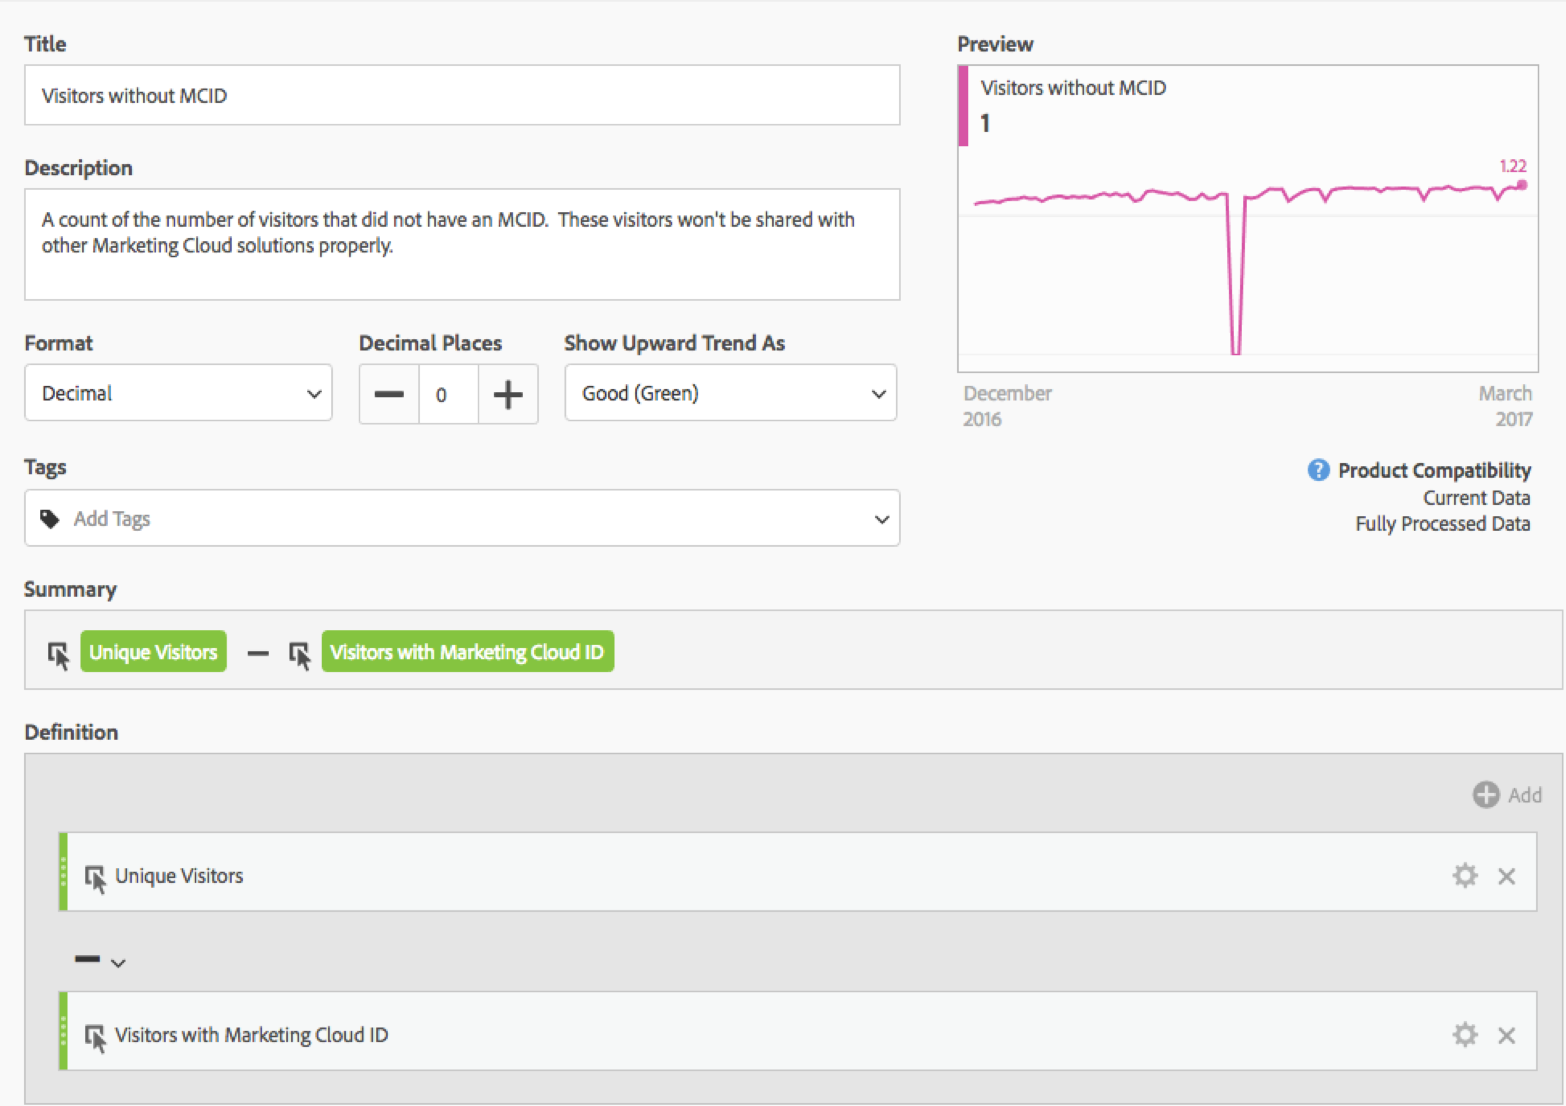The height and width of the screenshot is (1106, 1566).
Task: Open the Format dropdown showing Decimal
Action: (178, 393)
